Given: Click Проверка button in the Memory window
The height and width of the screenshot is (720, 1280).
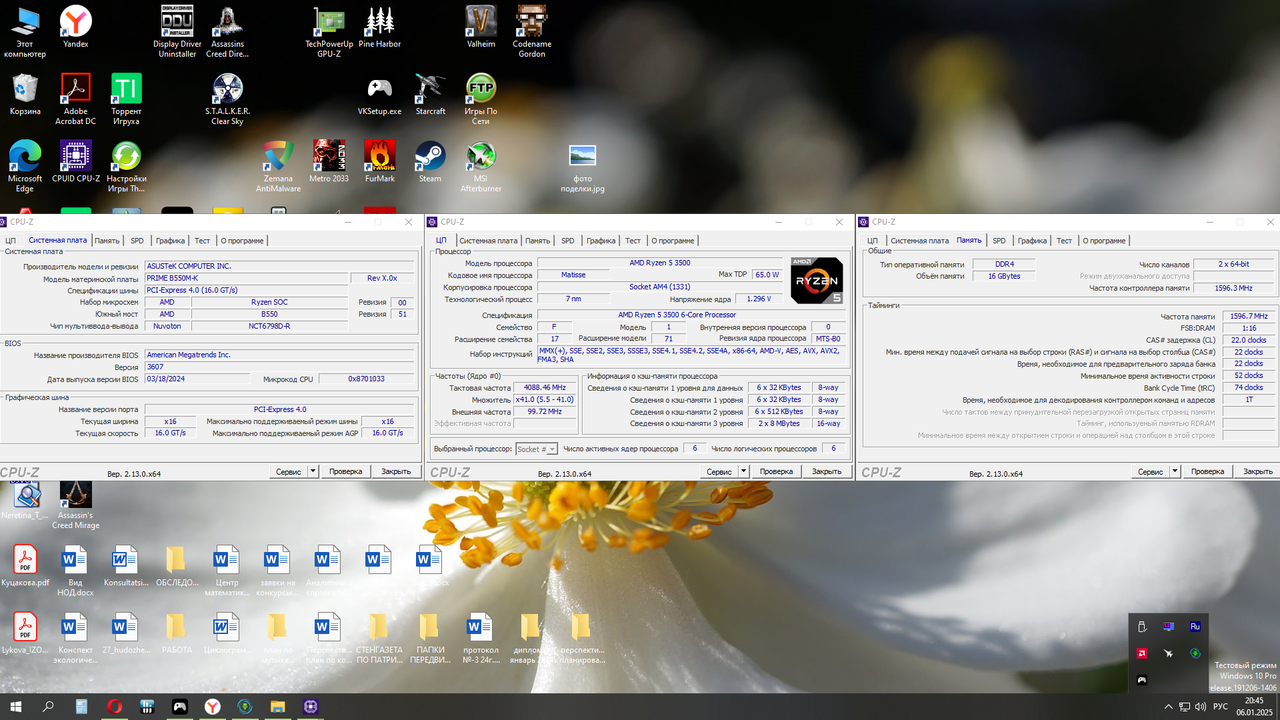Looking at the screenshot, I should (1207, 471).
